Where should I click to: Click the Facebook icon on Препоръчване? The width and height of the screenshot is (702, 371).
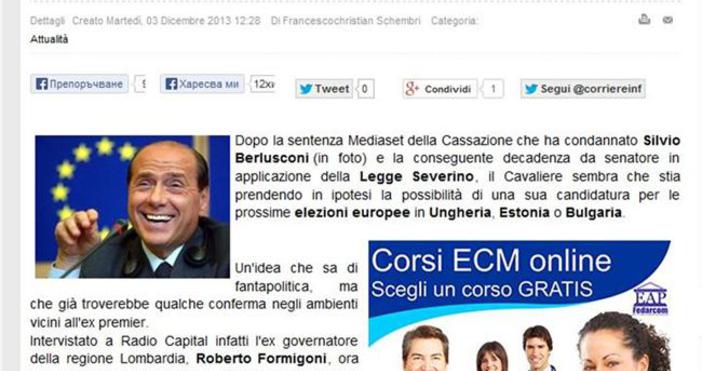[x=42, y=84]
